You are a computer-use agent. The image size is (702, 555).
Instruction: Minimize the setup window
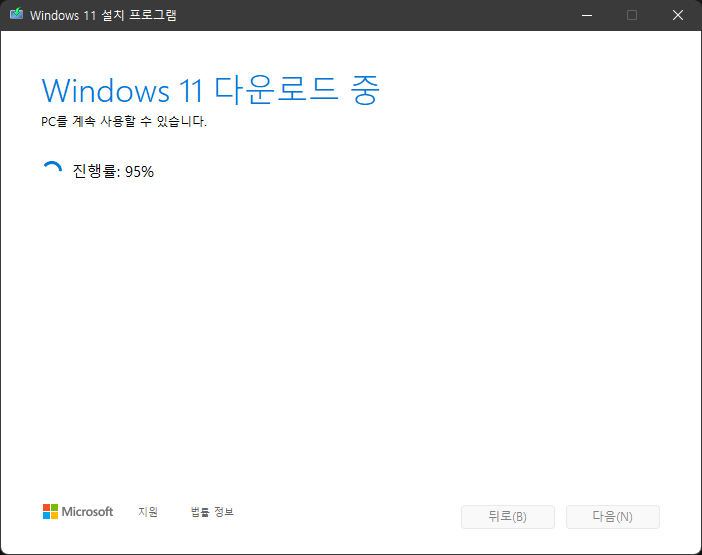(x=587, y=15)
